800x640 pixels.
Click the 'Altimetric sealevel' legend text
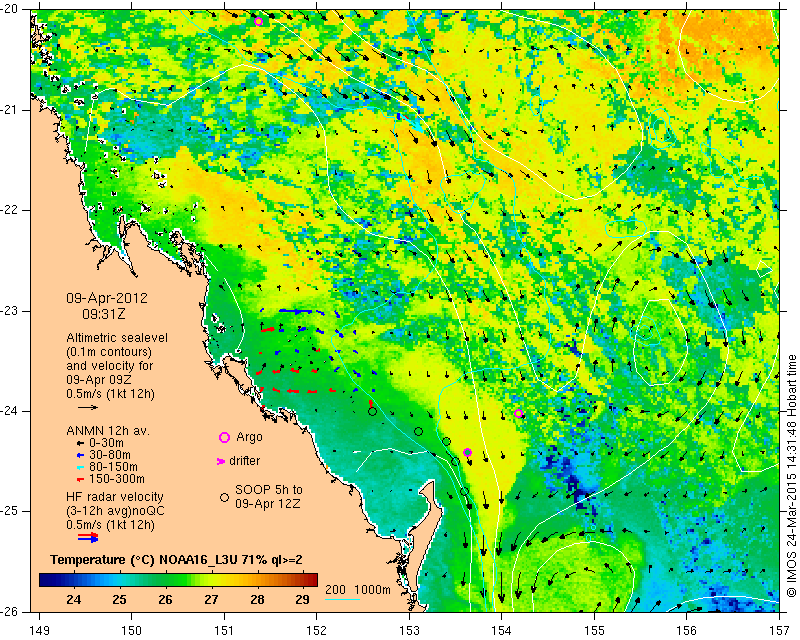(117, 338)
